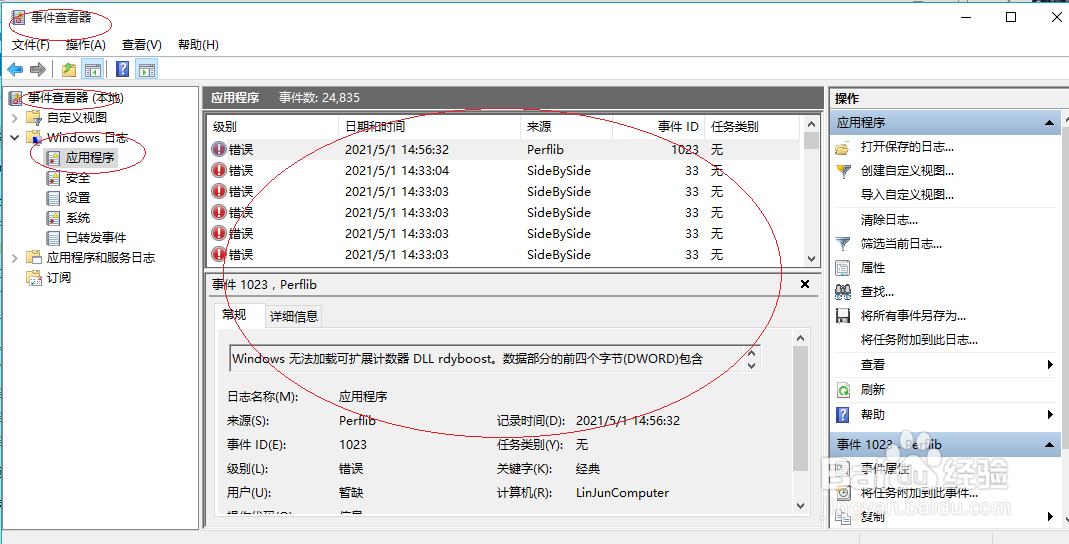The image size is (1069, 544).
Task: Click the funnel icon for 创建自定义视图
Action: (843, 171)
